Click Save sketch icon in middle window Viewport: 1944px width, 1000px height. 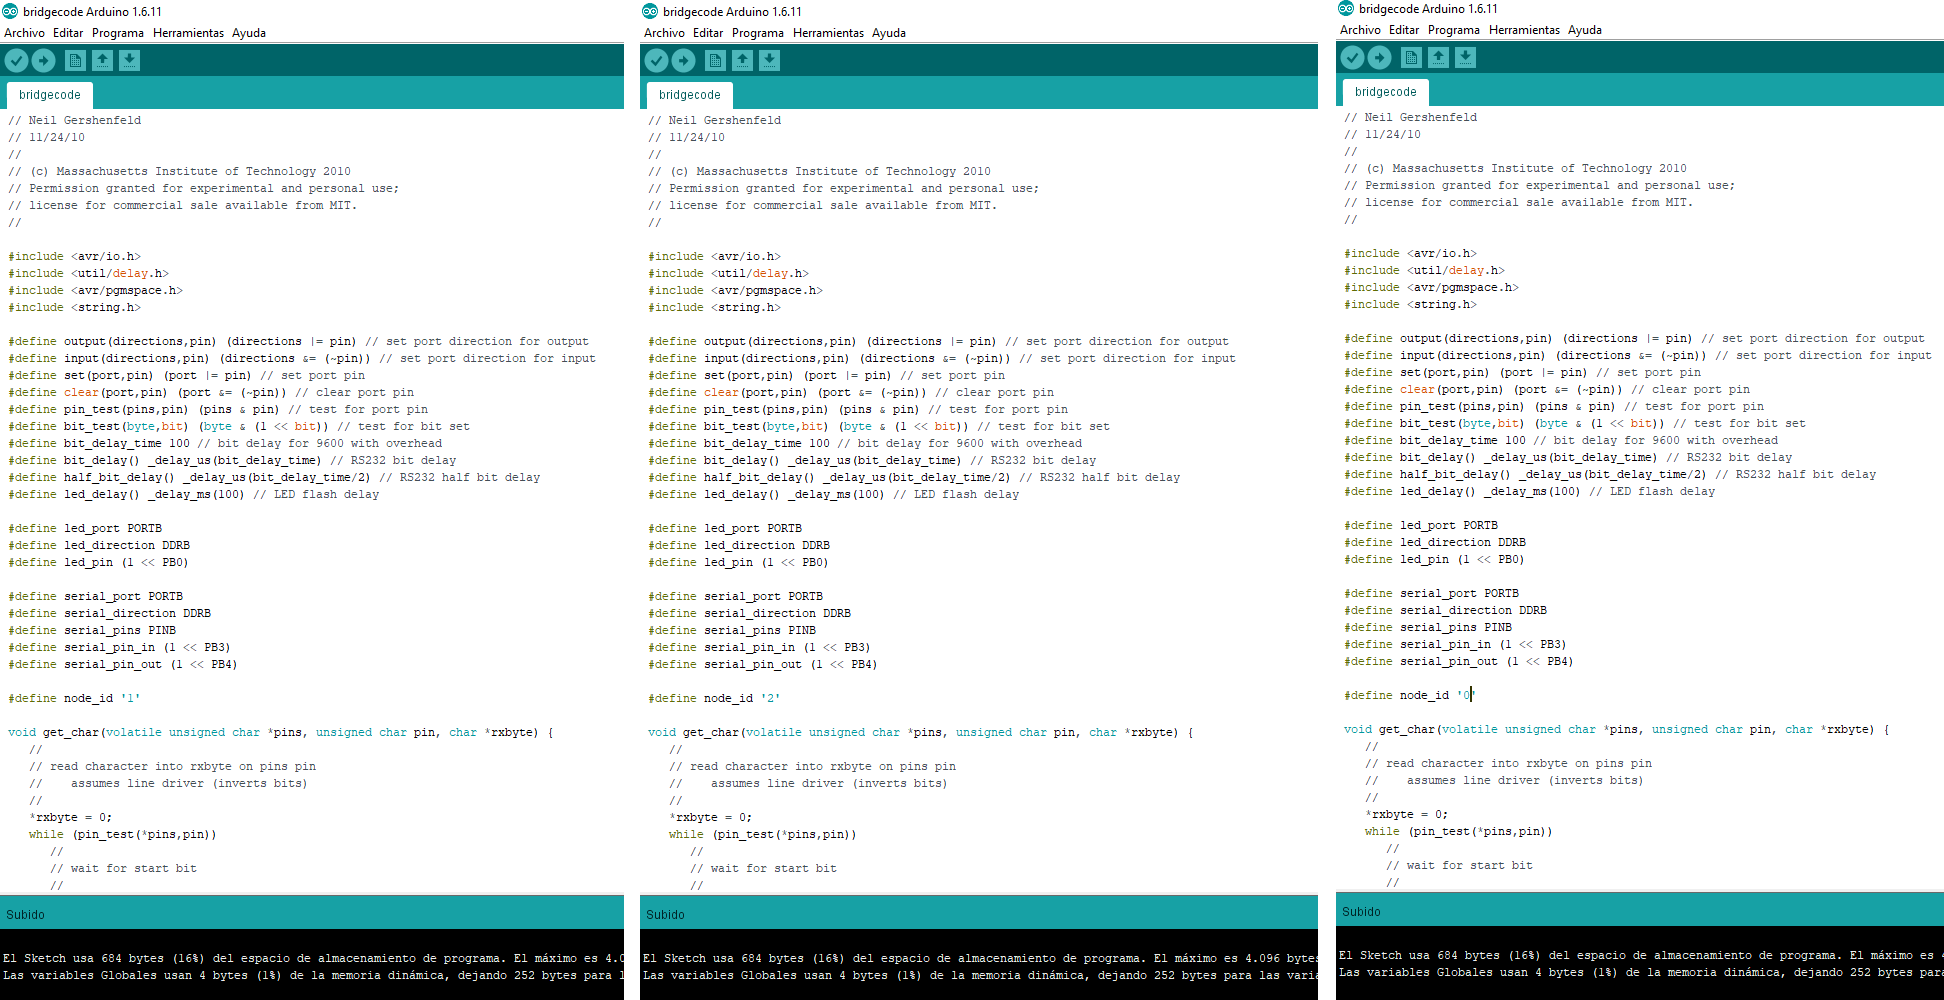point(769,60)
